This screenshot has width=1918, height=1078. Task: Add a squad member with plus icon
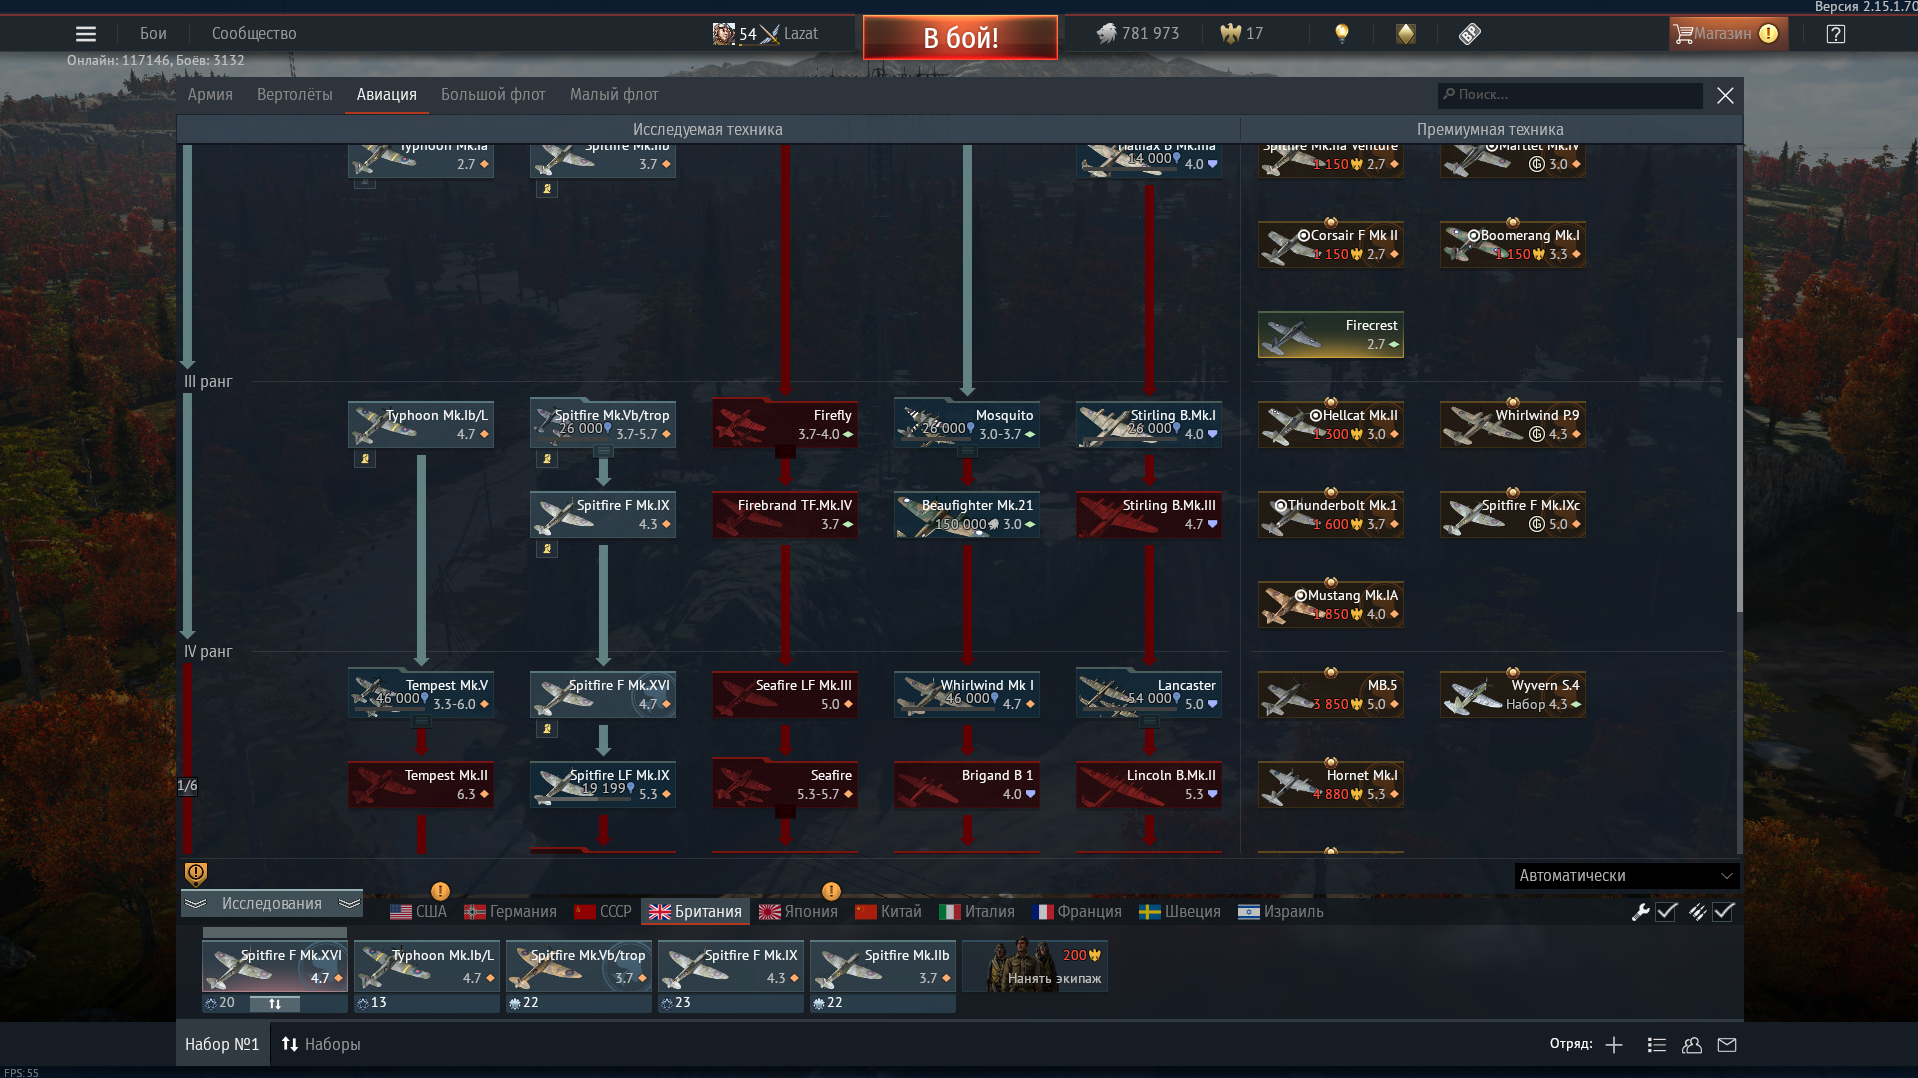point(1614,1045)
